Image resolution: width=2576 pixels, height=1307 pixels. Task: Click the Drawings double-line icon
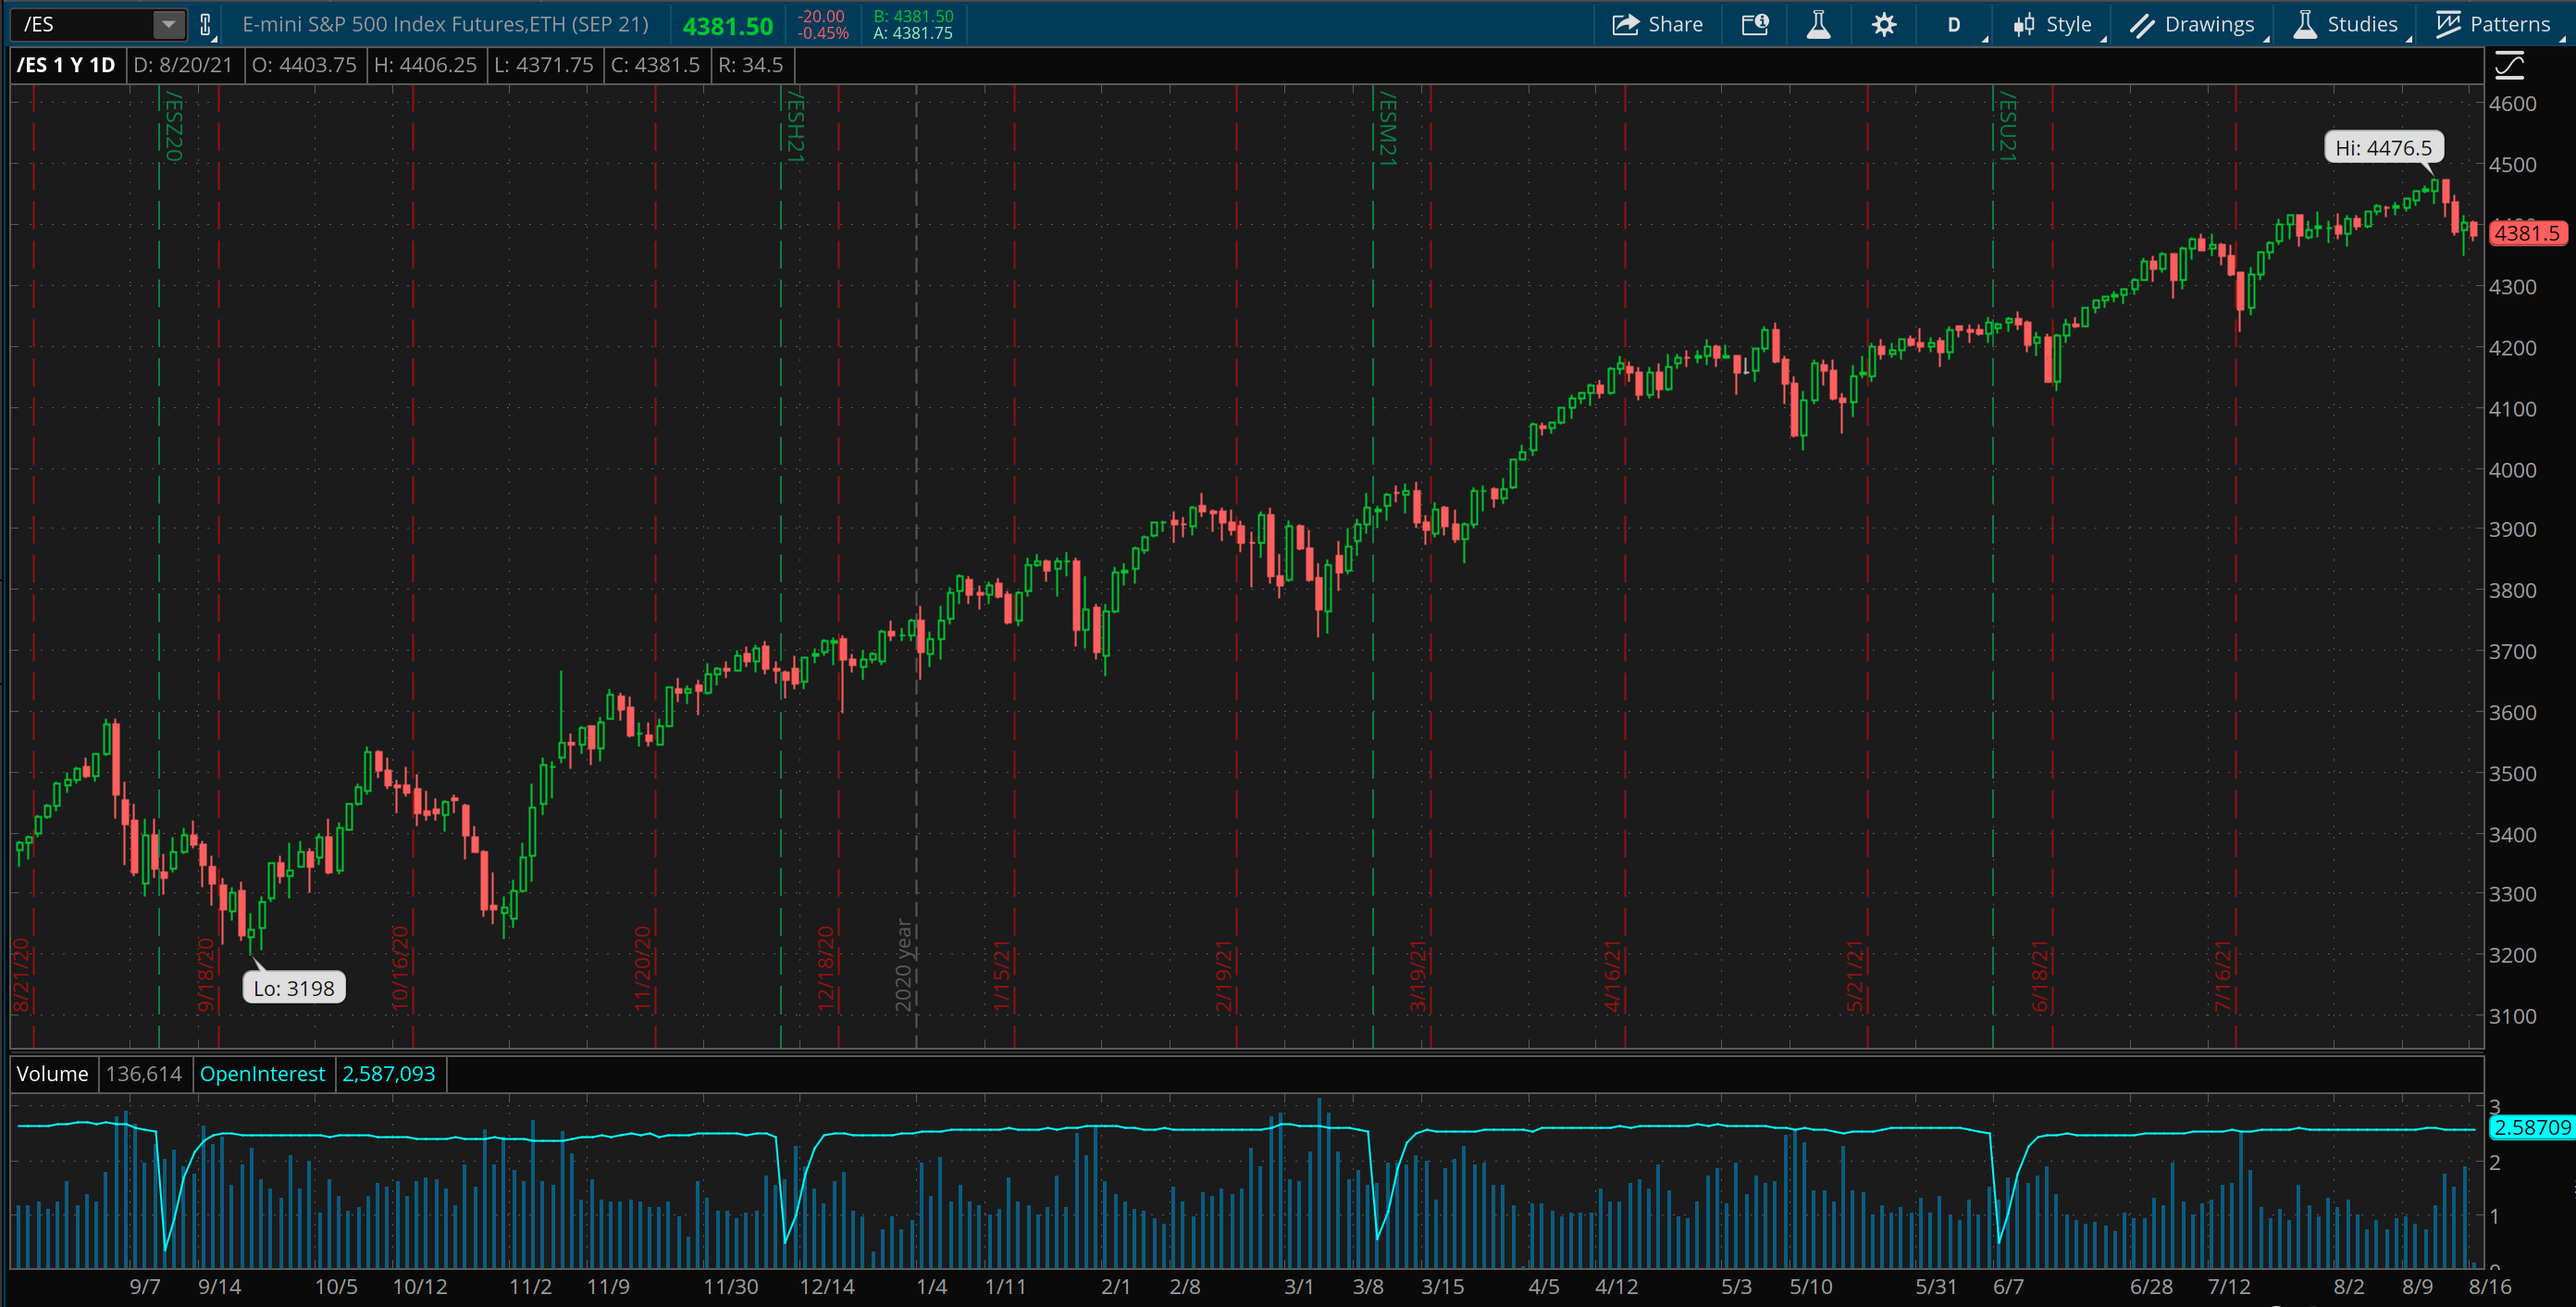click(2141, 24)
